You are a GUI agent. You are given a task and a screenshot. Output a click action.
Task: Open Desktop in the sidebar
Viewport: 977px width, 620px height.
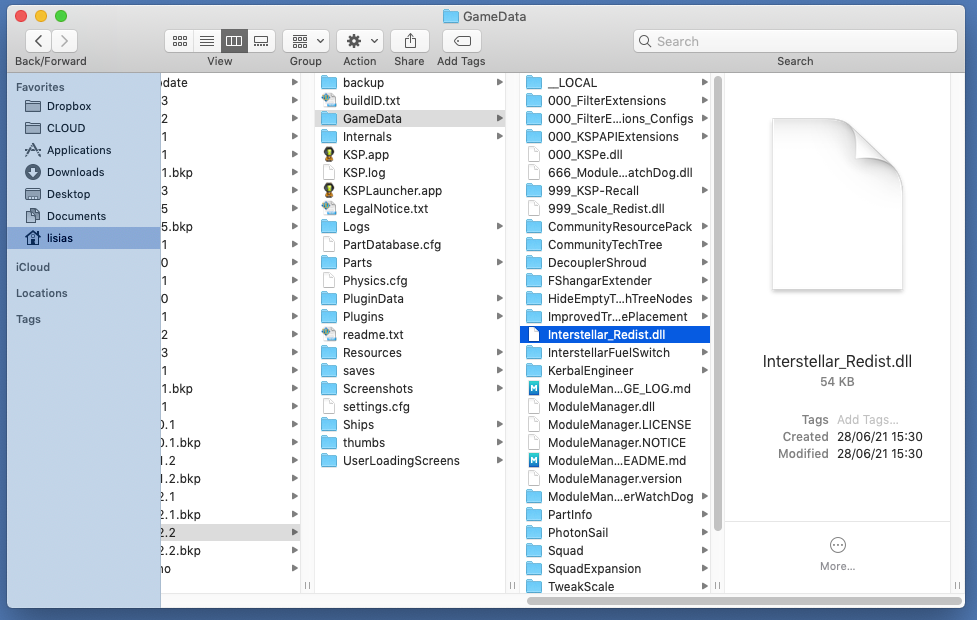83,194
